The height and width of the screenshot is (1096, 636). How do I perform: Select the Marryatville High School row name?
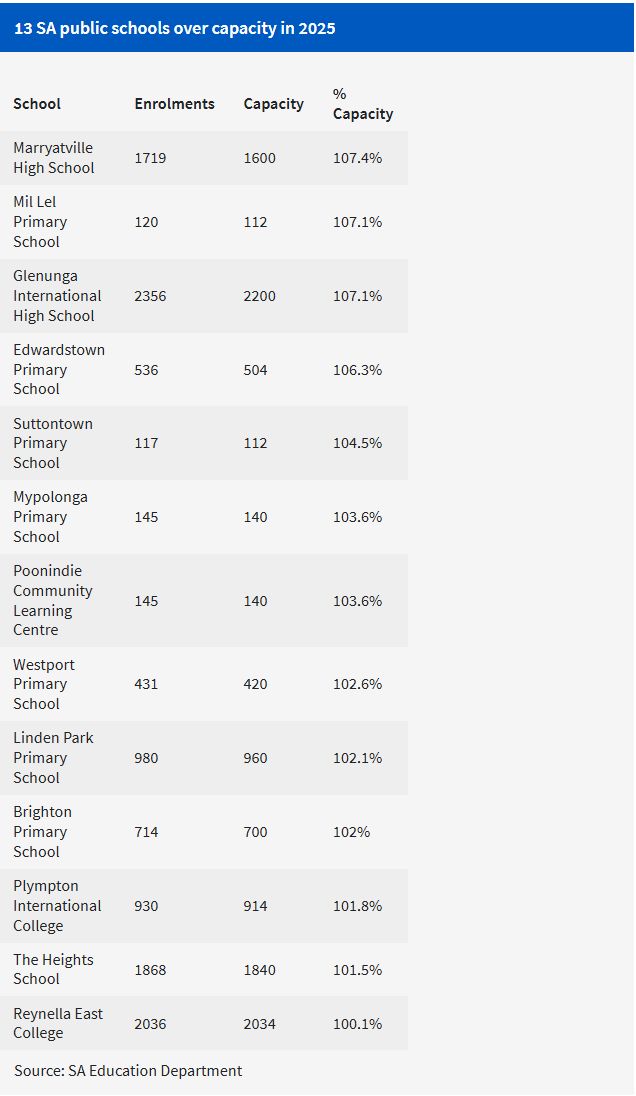[54, 158]
